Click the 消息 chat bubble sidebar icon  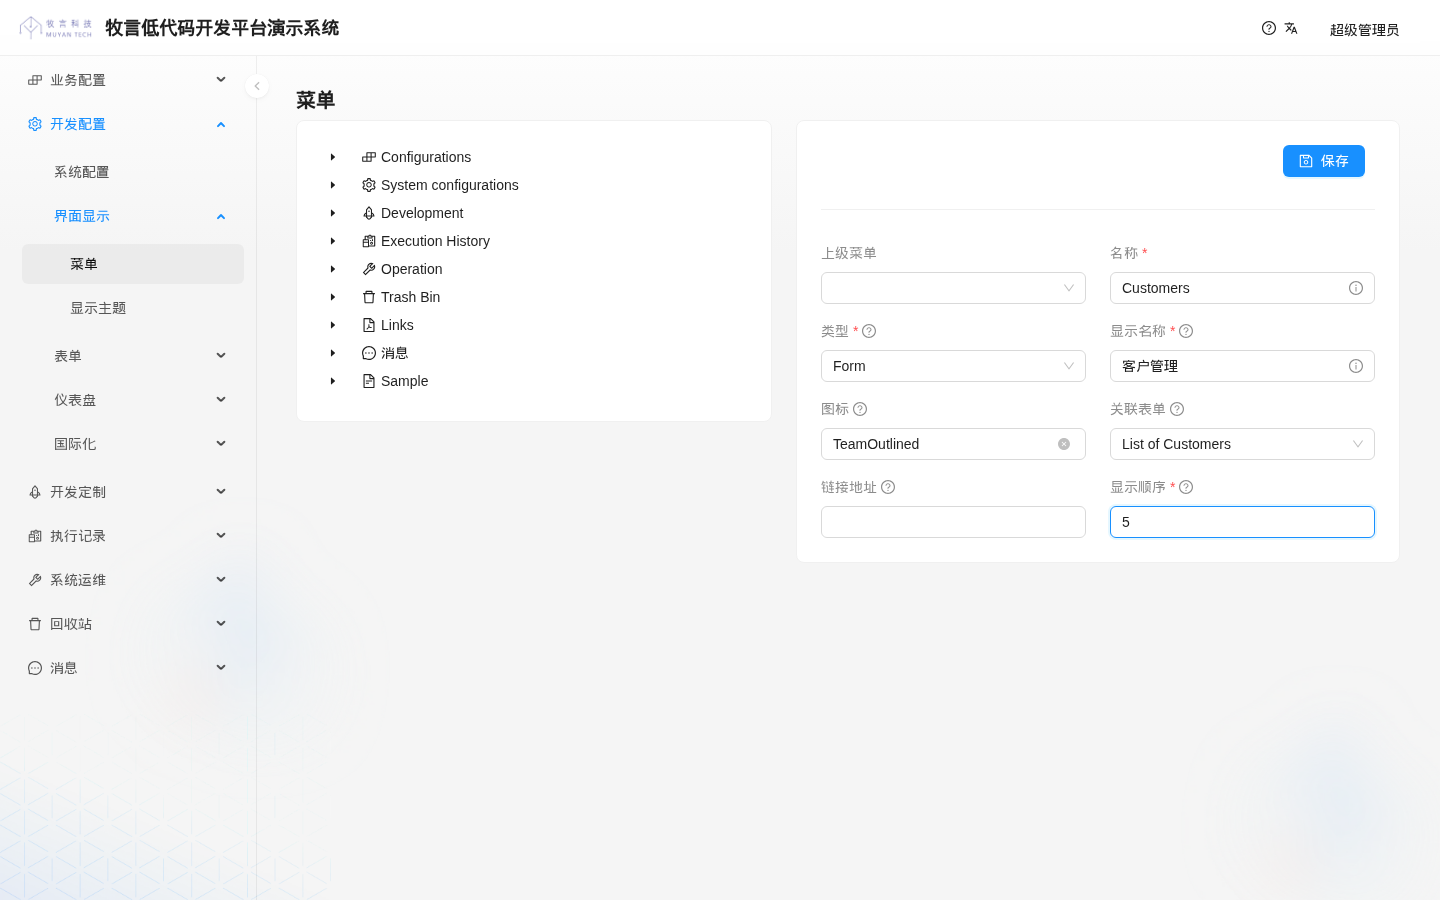click(35, 668)
